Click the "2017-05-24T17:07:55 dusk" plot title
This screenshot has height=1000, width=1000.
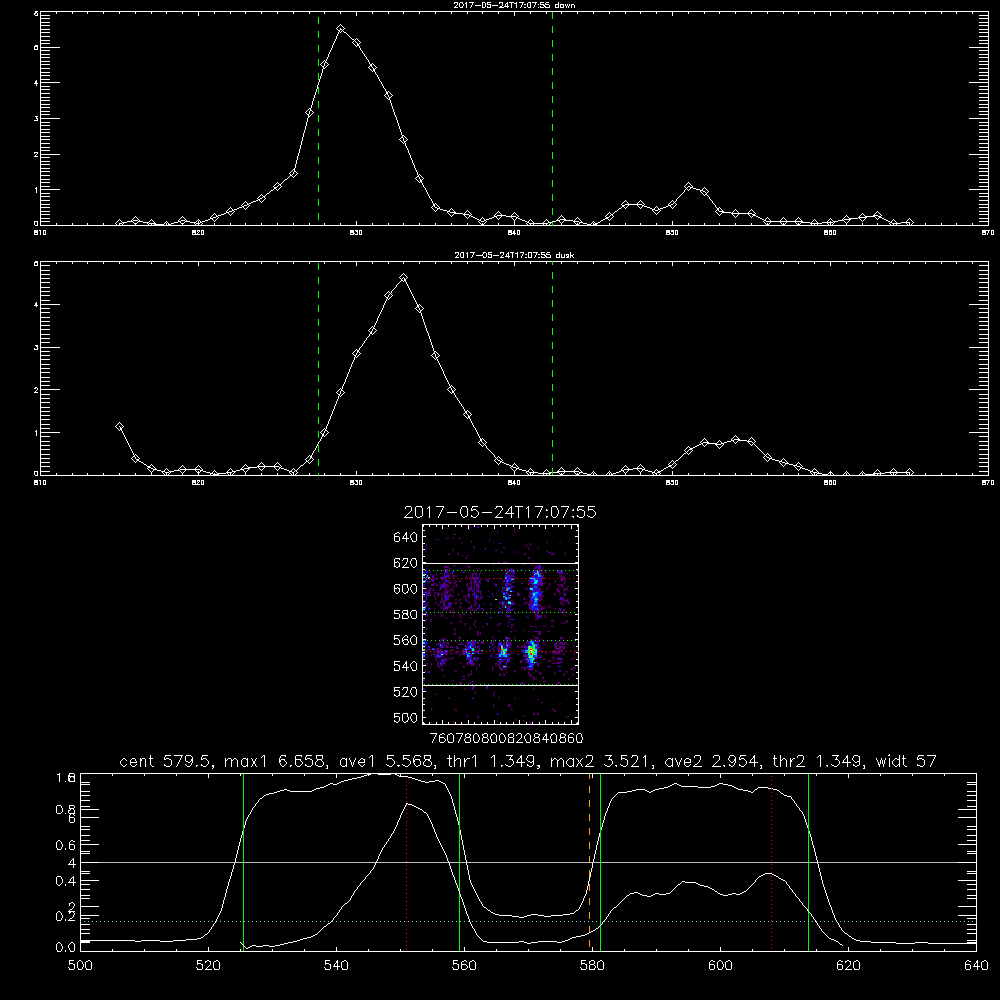(x=514, y=255)
